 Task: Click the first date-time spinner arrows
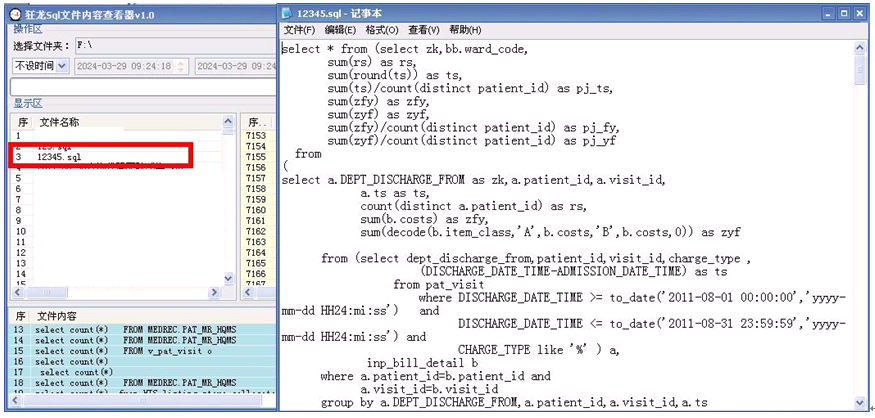tap(180, 66)
